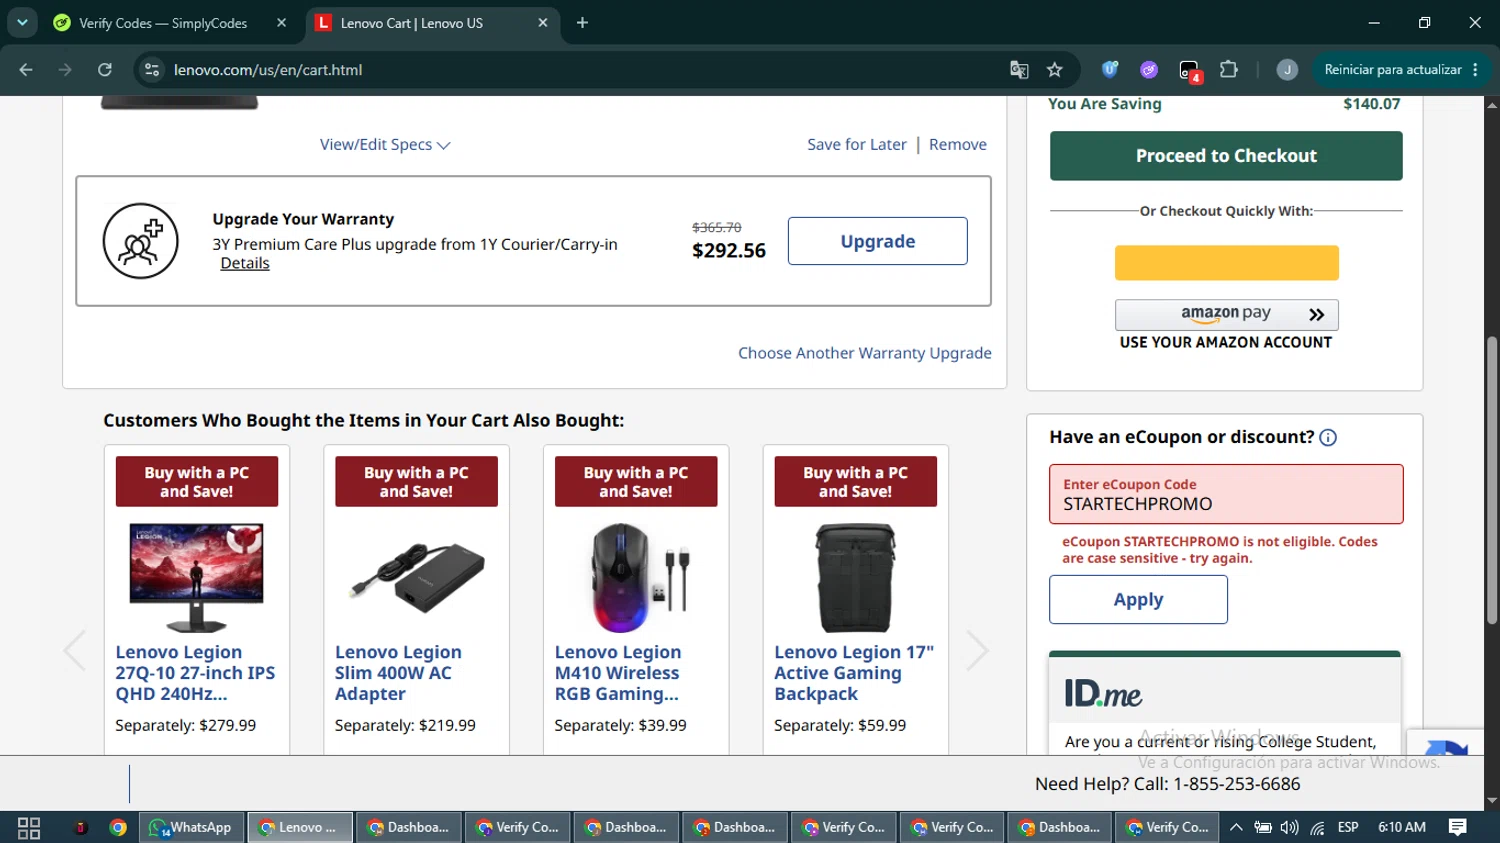Open the Chrome profile avatar J
Screen dimensions: 1500x843
tap(1287, 70)
